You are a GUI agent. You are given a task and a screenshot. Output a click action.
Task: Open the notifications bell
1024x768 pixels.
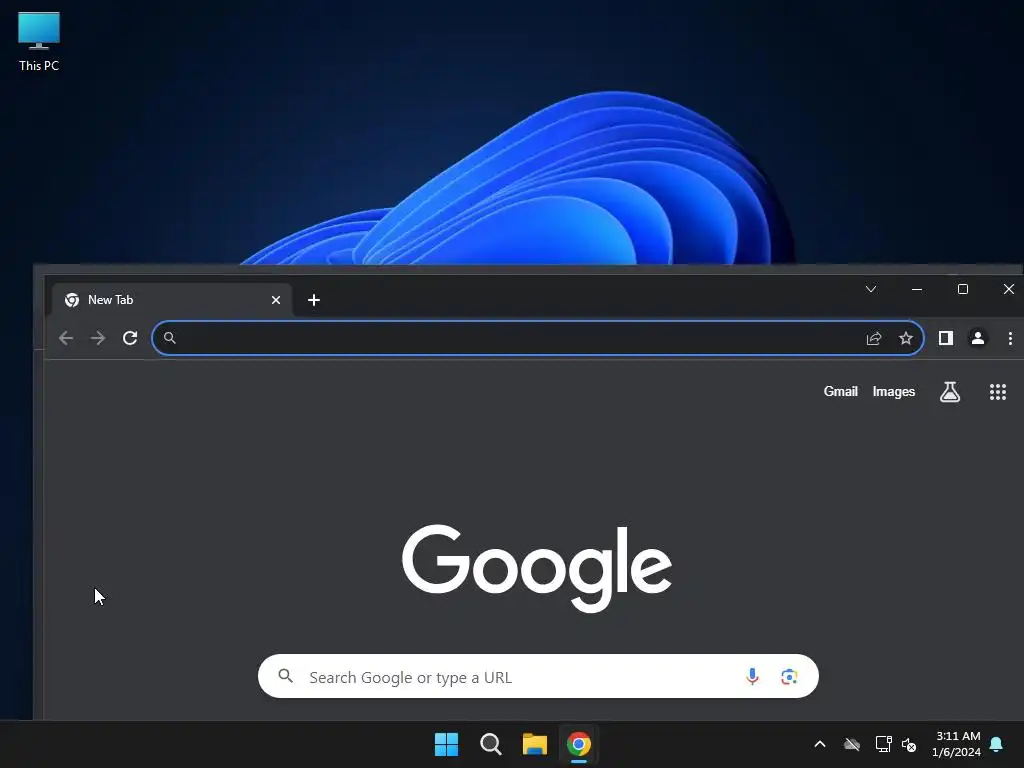[997, 744]
